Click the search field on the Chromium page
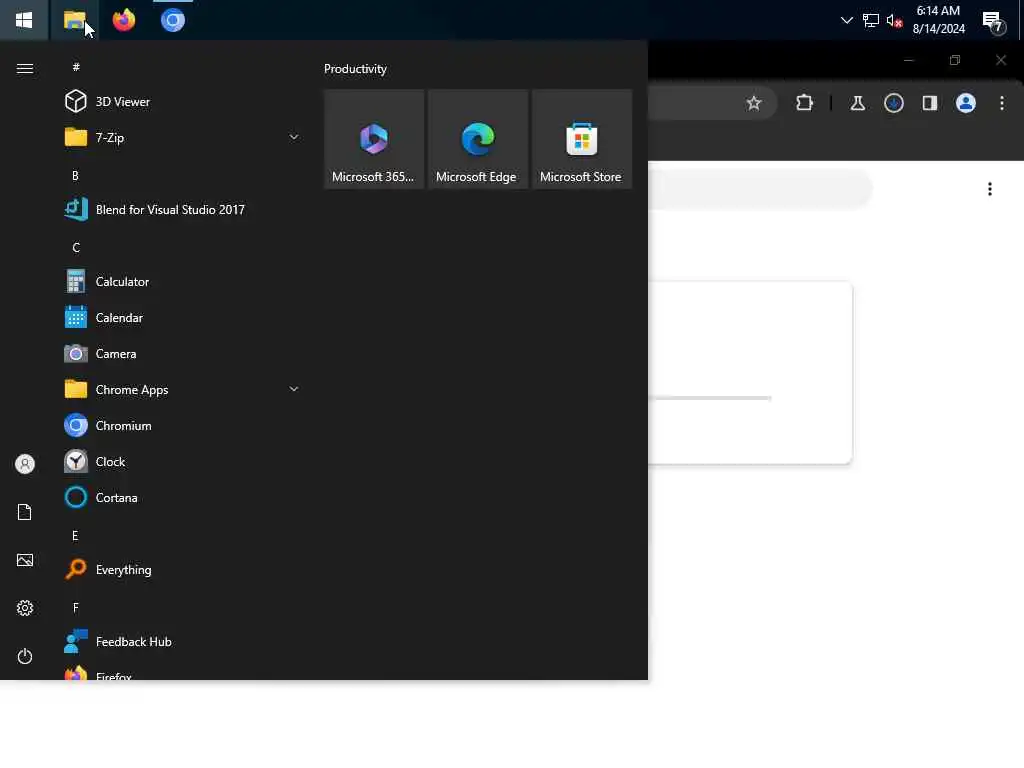The image size is (1024, 768). (760, 189)
